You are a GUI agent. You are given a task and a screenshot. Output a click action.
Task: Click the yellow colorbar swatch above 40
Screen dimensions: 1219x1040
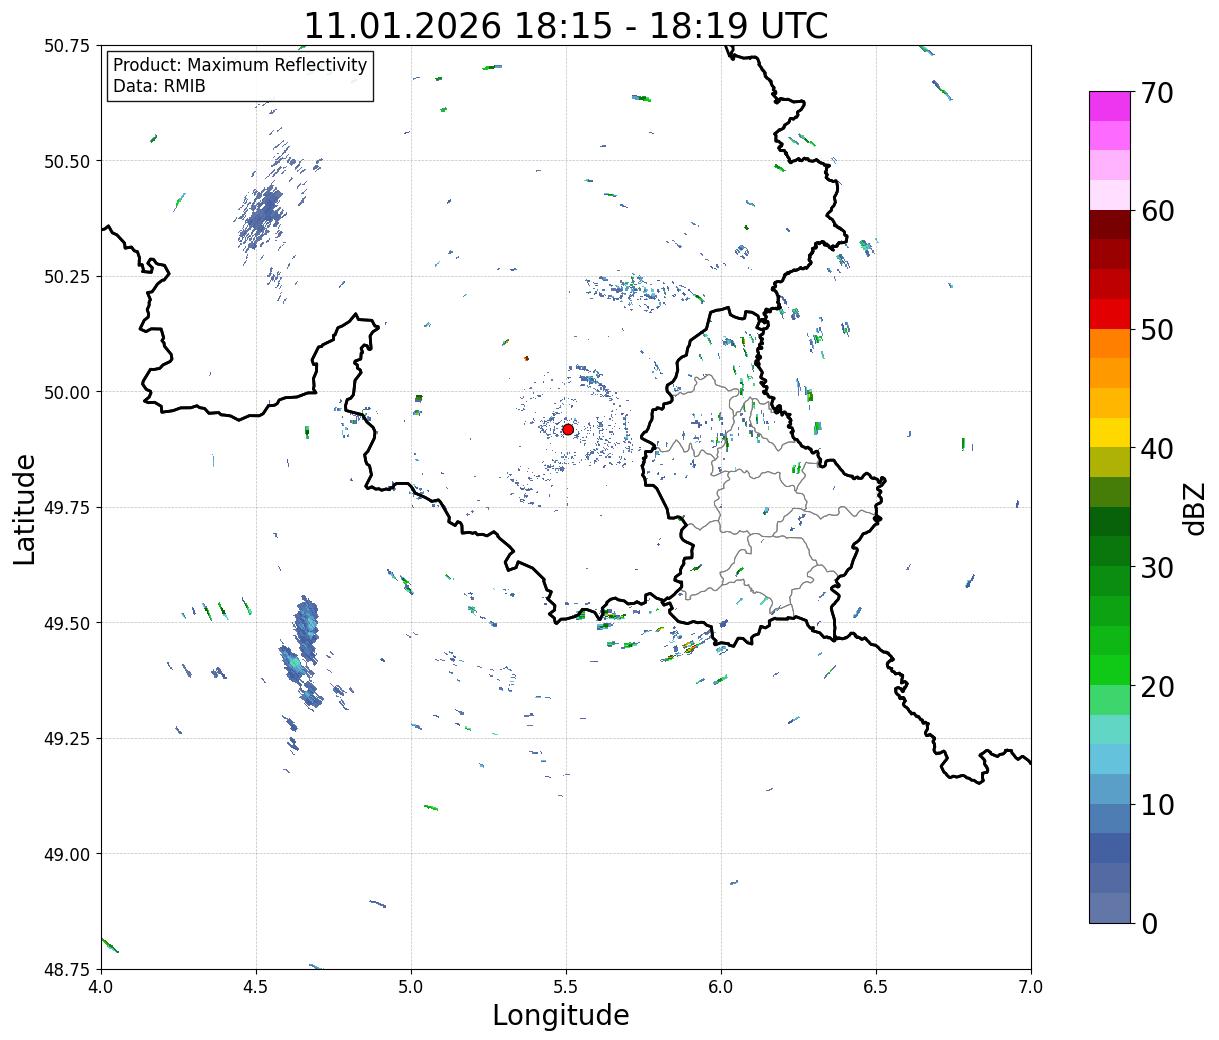tap(1110, 433)
